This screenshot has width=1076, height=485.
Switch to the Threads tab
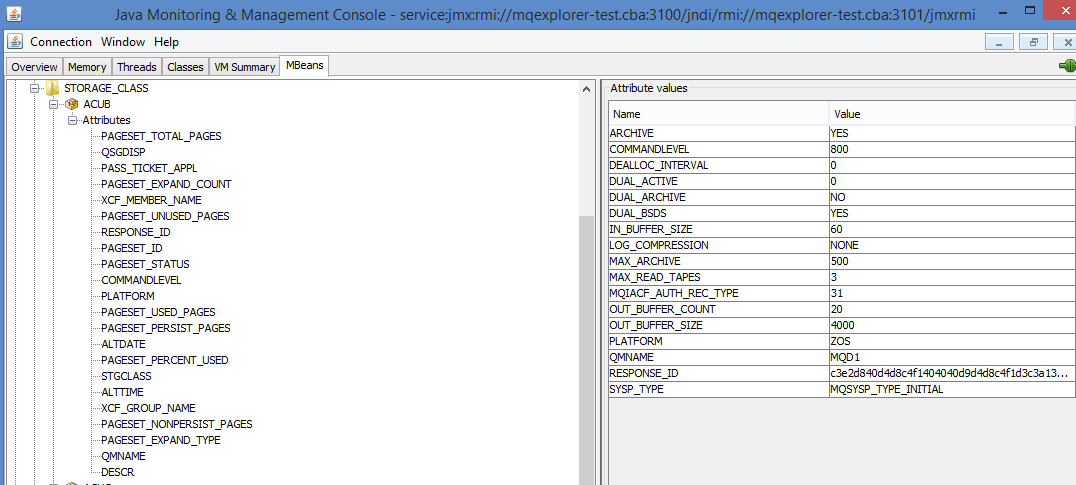(x=136, y=67)
